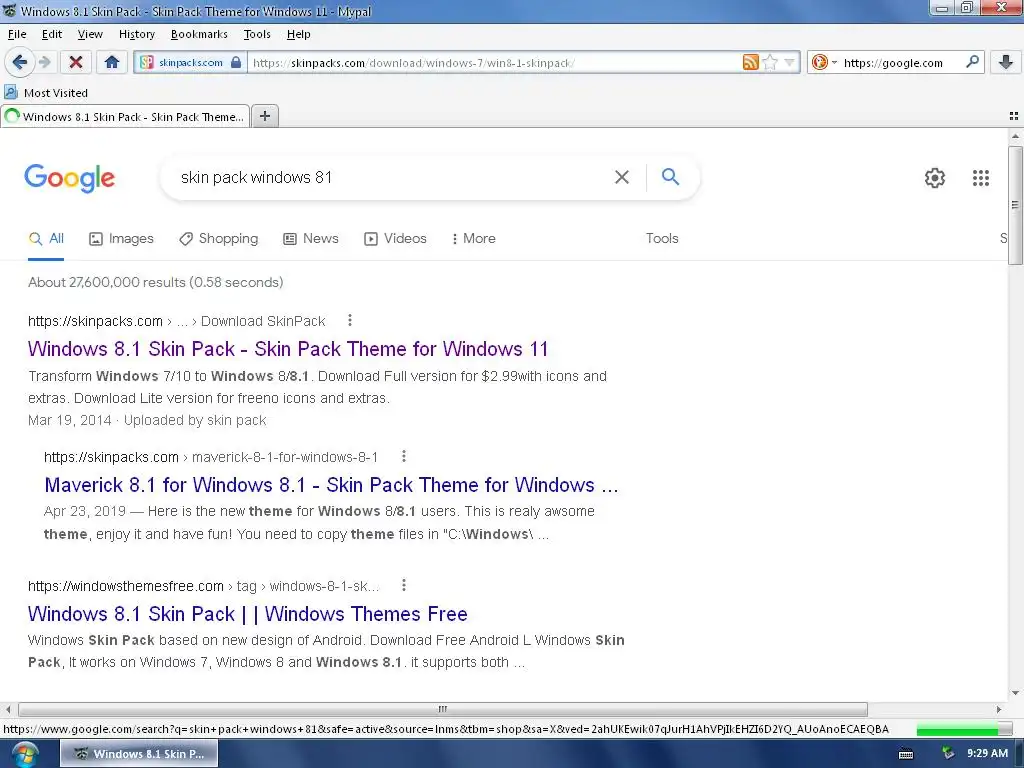
Task: Click the blue Google search magnifier
Action: coord(670,176)
